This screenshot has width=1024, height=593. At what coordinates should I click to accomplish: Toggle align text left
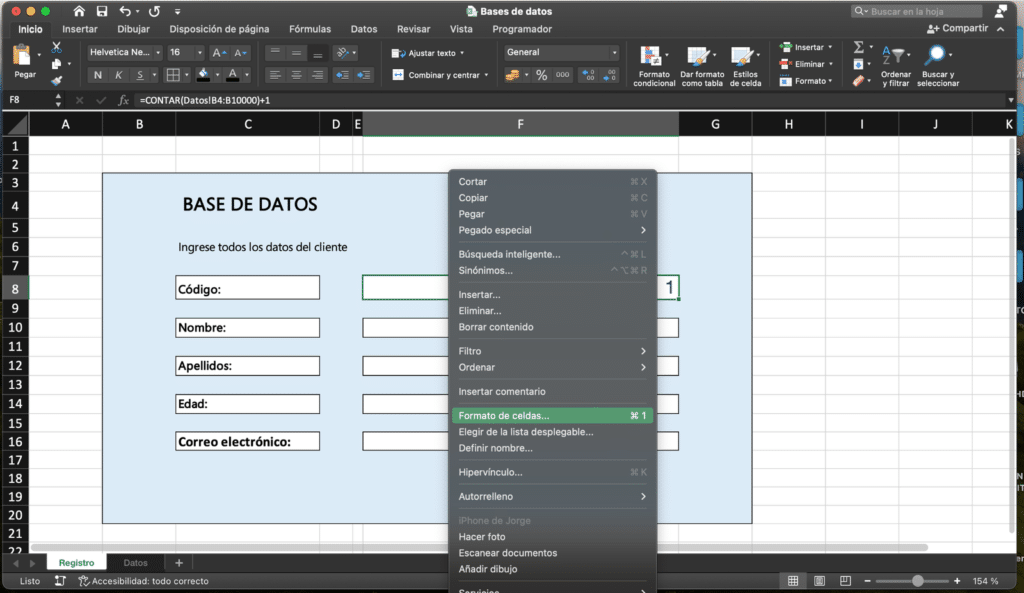275,75
